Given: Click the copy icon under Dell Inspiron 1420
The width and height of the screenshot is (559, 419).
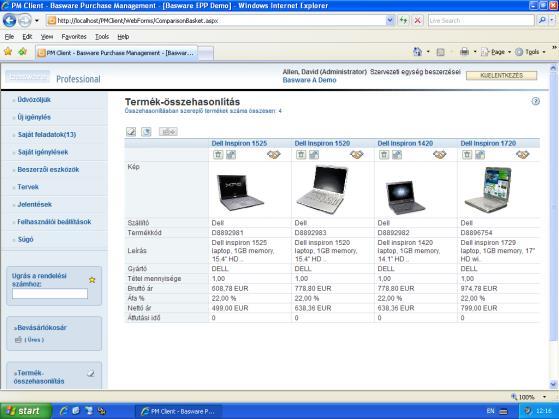Looking at the screenshot, I should coord(397,155).
